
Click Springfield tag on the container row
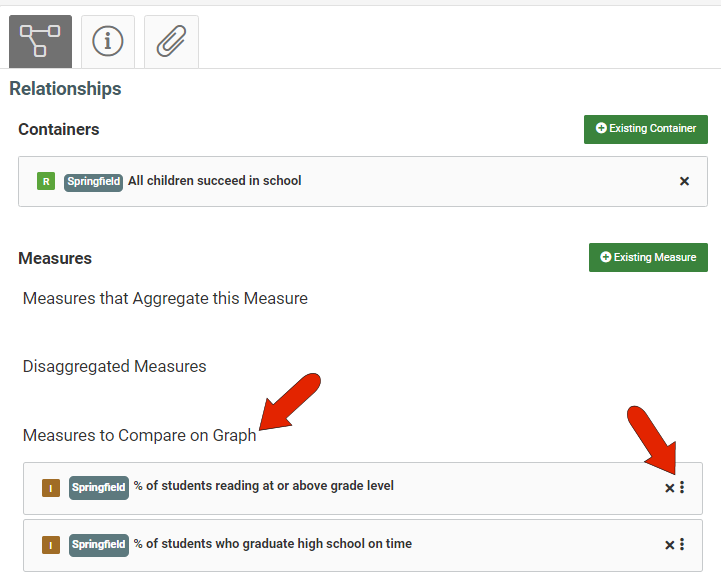pos(93,182)
